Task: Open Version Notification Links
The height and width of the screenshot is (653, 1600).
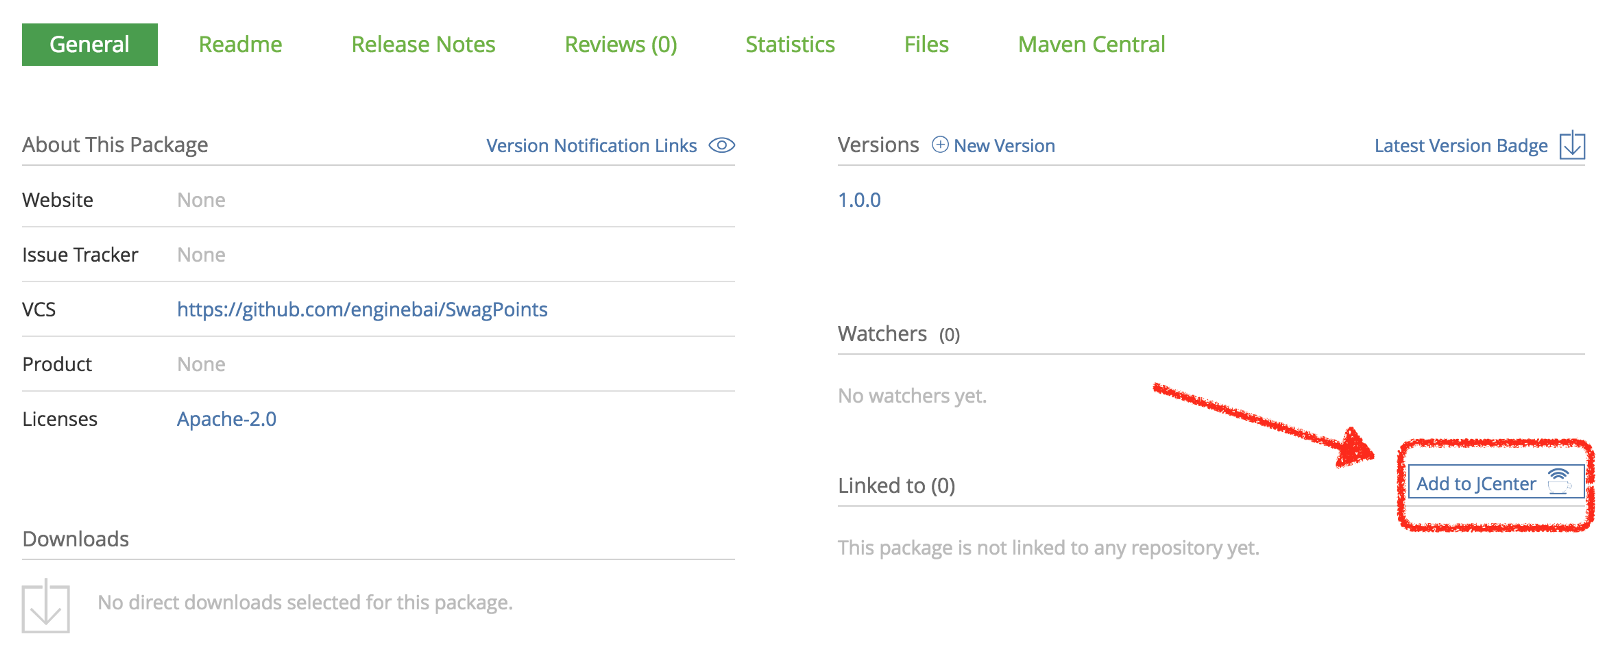Action: (x=592, y=145)
